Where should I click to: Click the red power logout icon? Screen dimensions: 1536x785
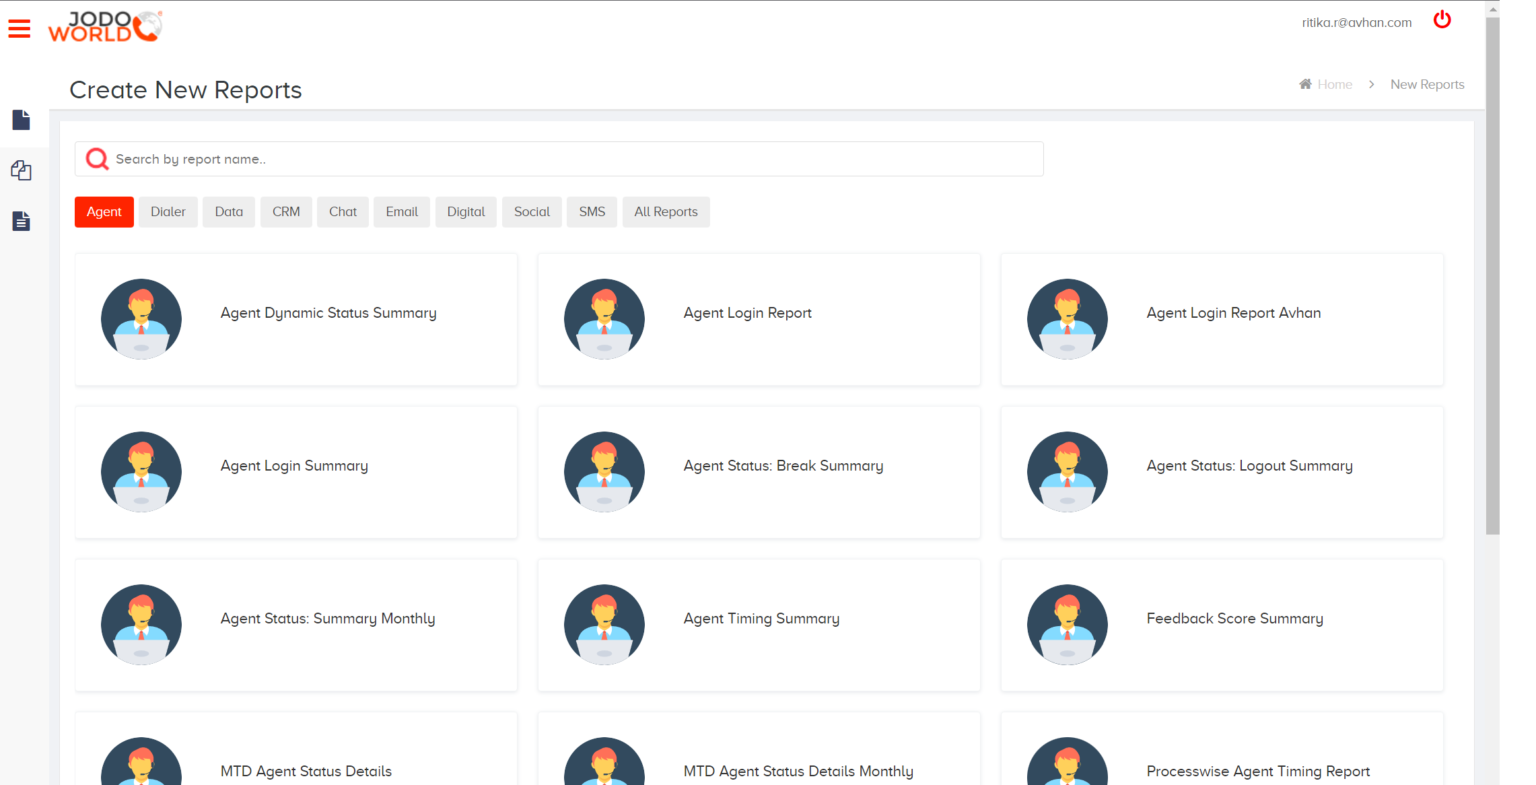pos(1442,20)
